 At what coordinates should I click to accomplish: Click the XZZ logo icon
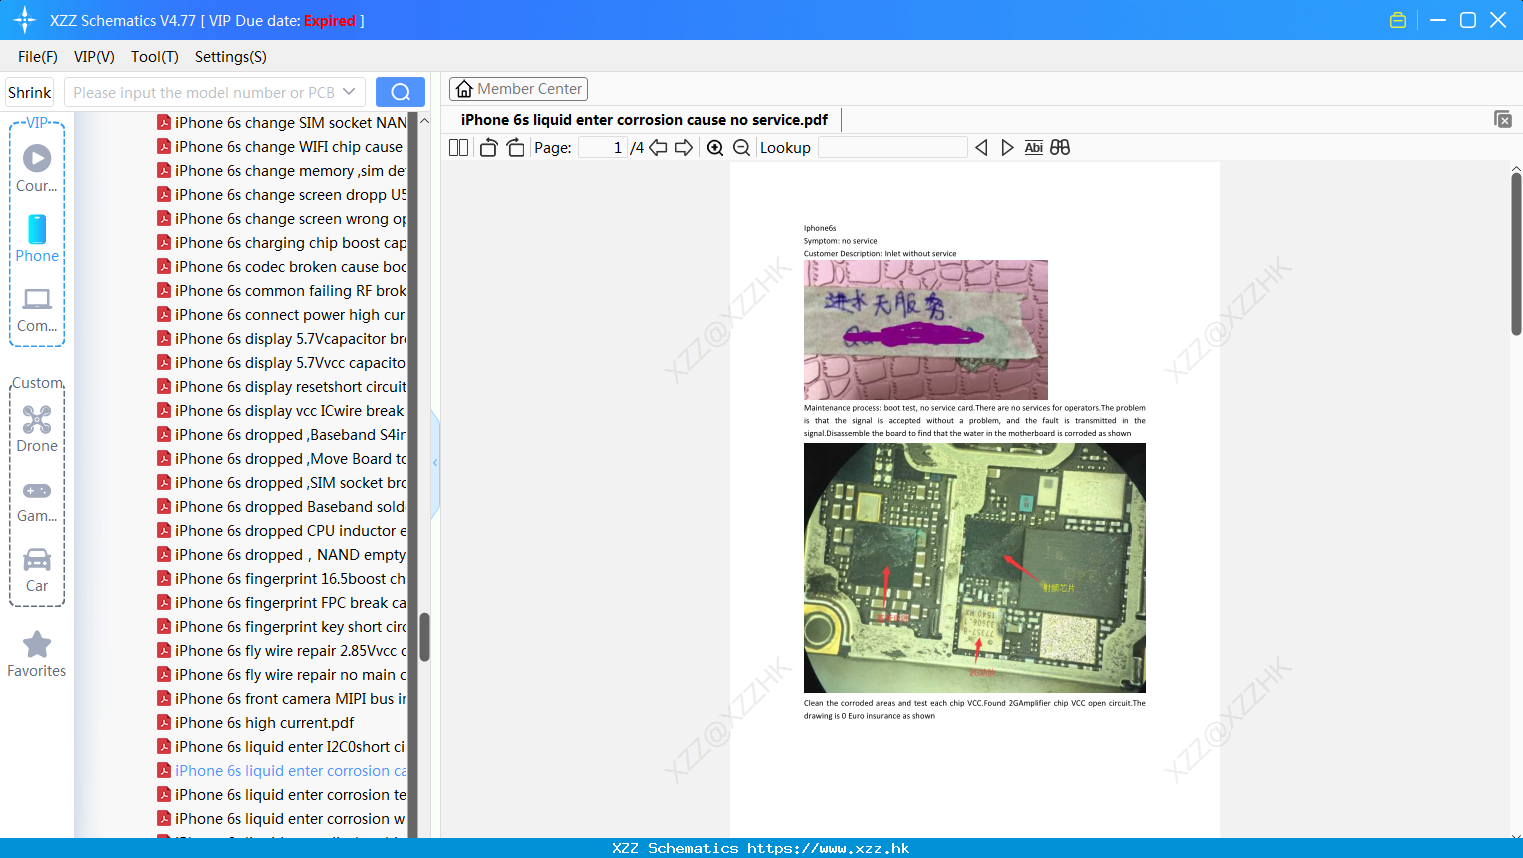pos(25,20)
